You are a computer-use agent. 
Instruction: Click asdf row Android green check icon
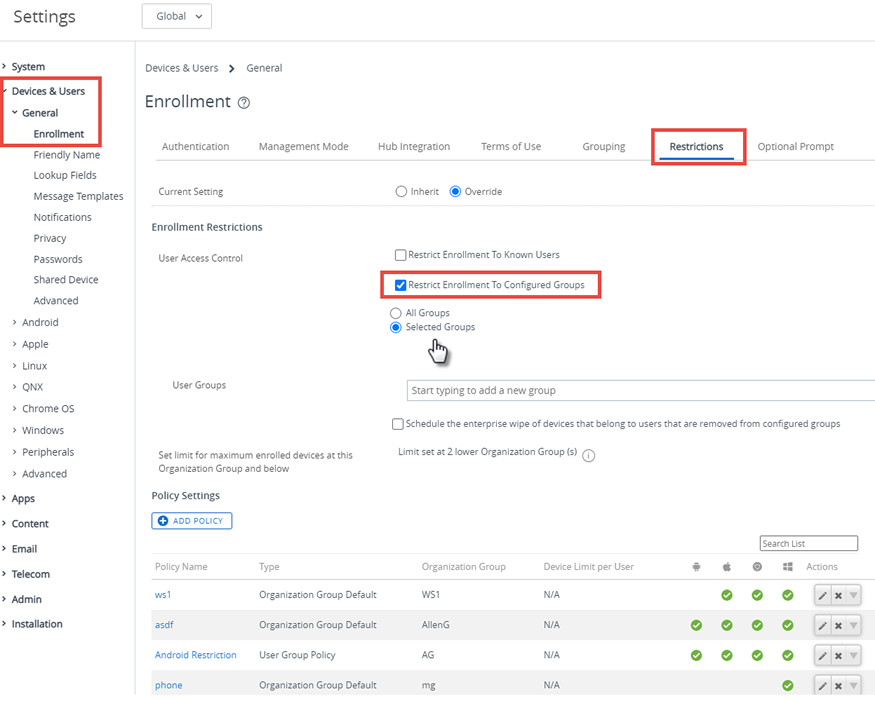(696, 625)
